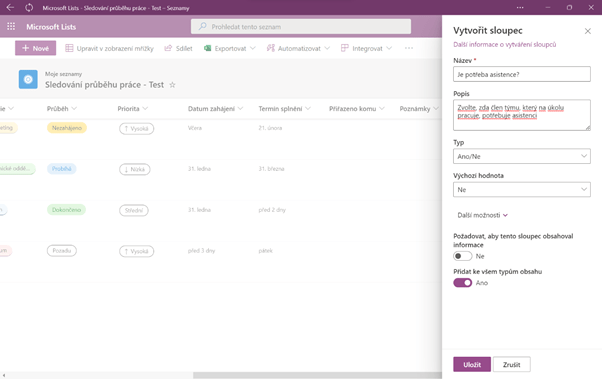Image resolution: width=602 pixels, height=379 pixels.
Task: Collapse Další možnosti section
Action: (x=482, y=215)
